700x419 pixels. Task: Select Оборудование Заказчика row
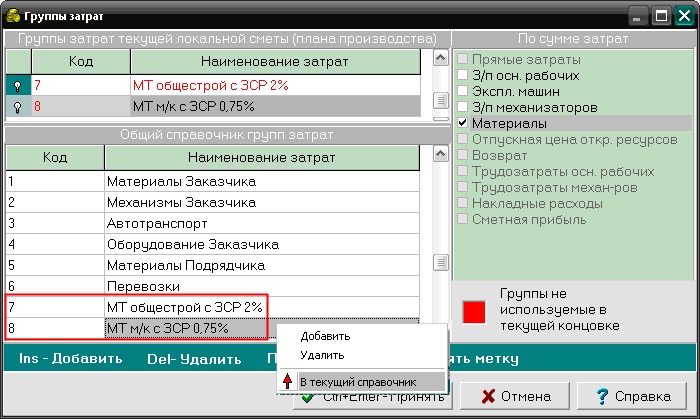(212, 245)
